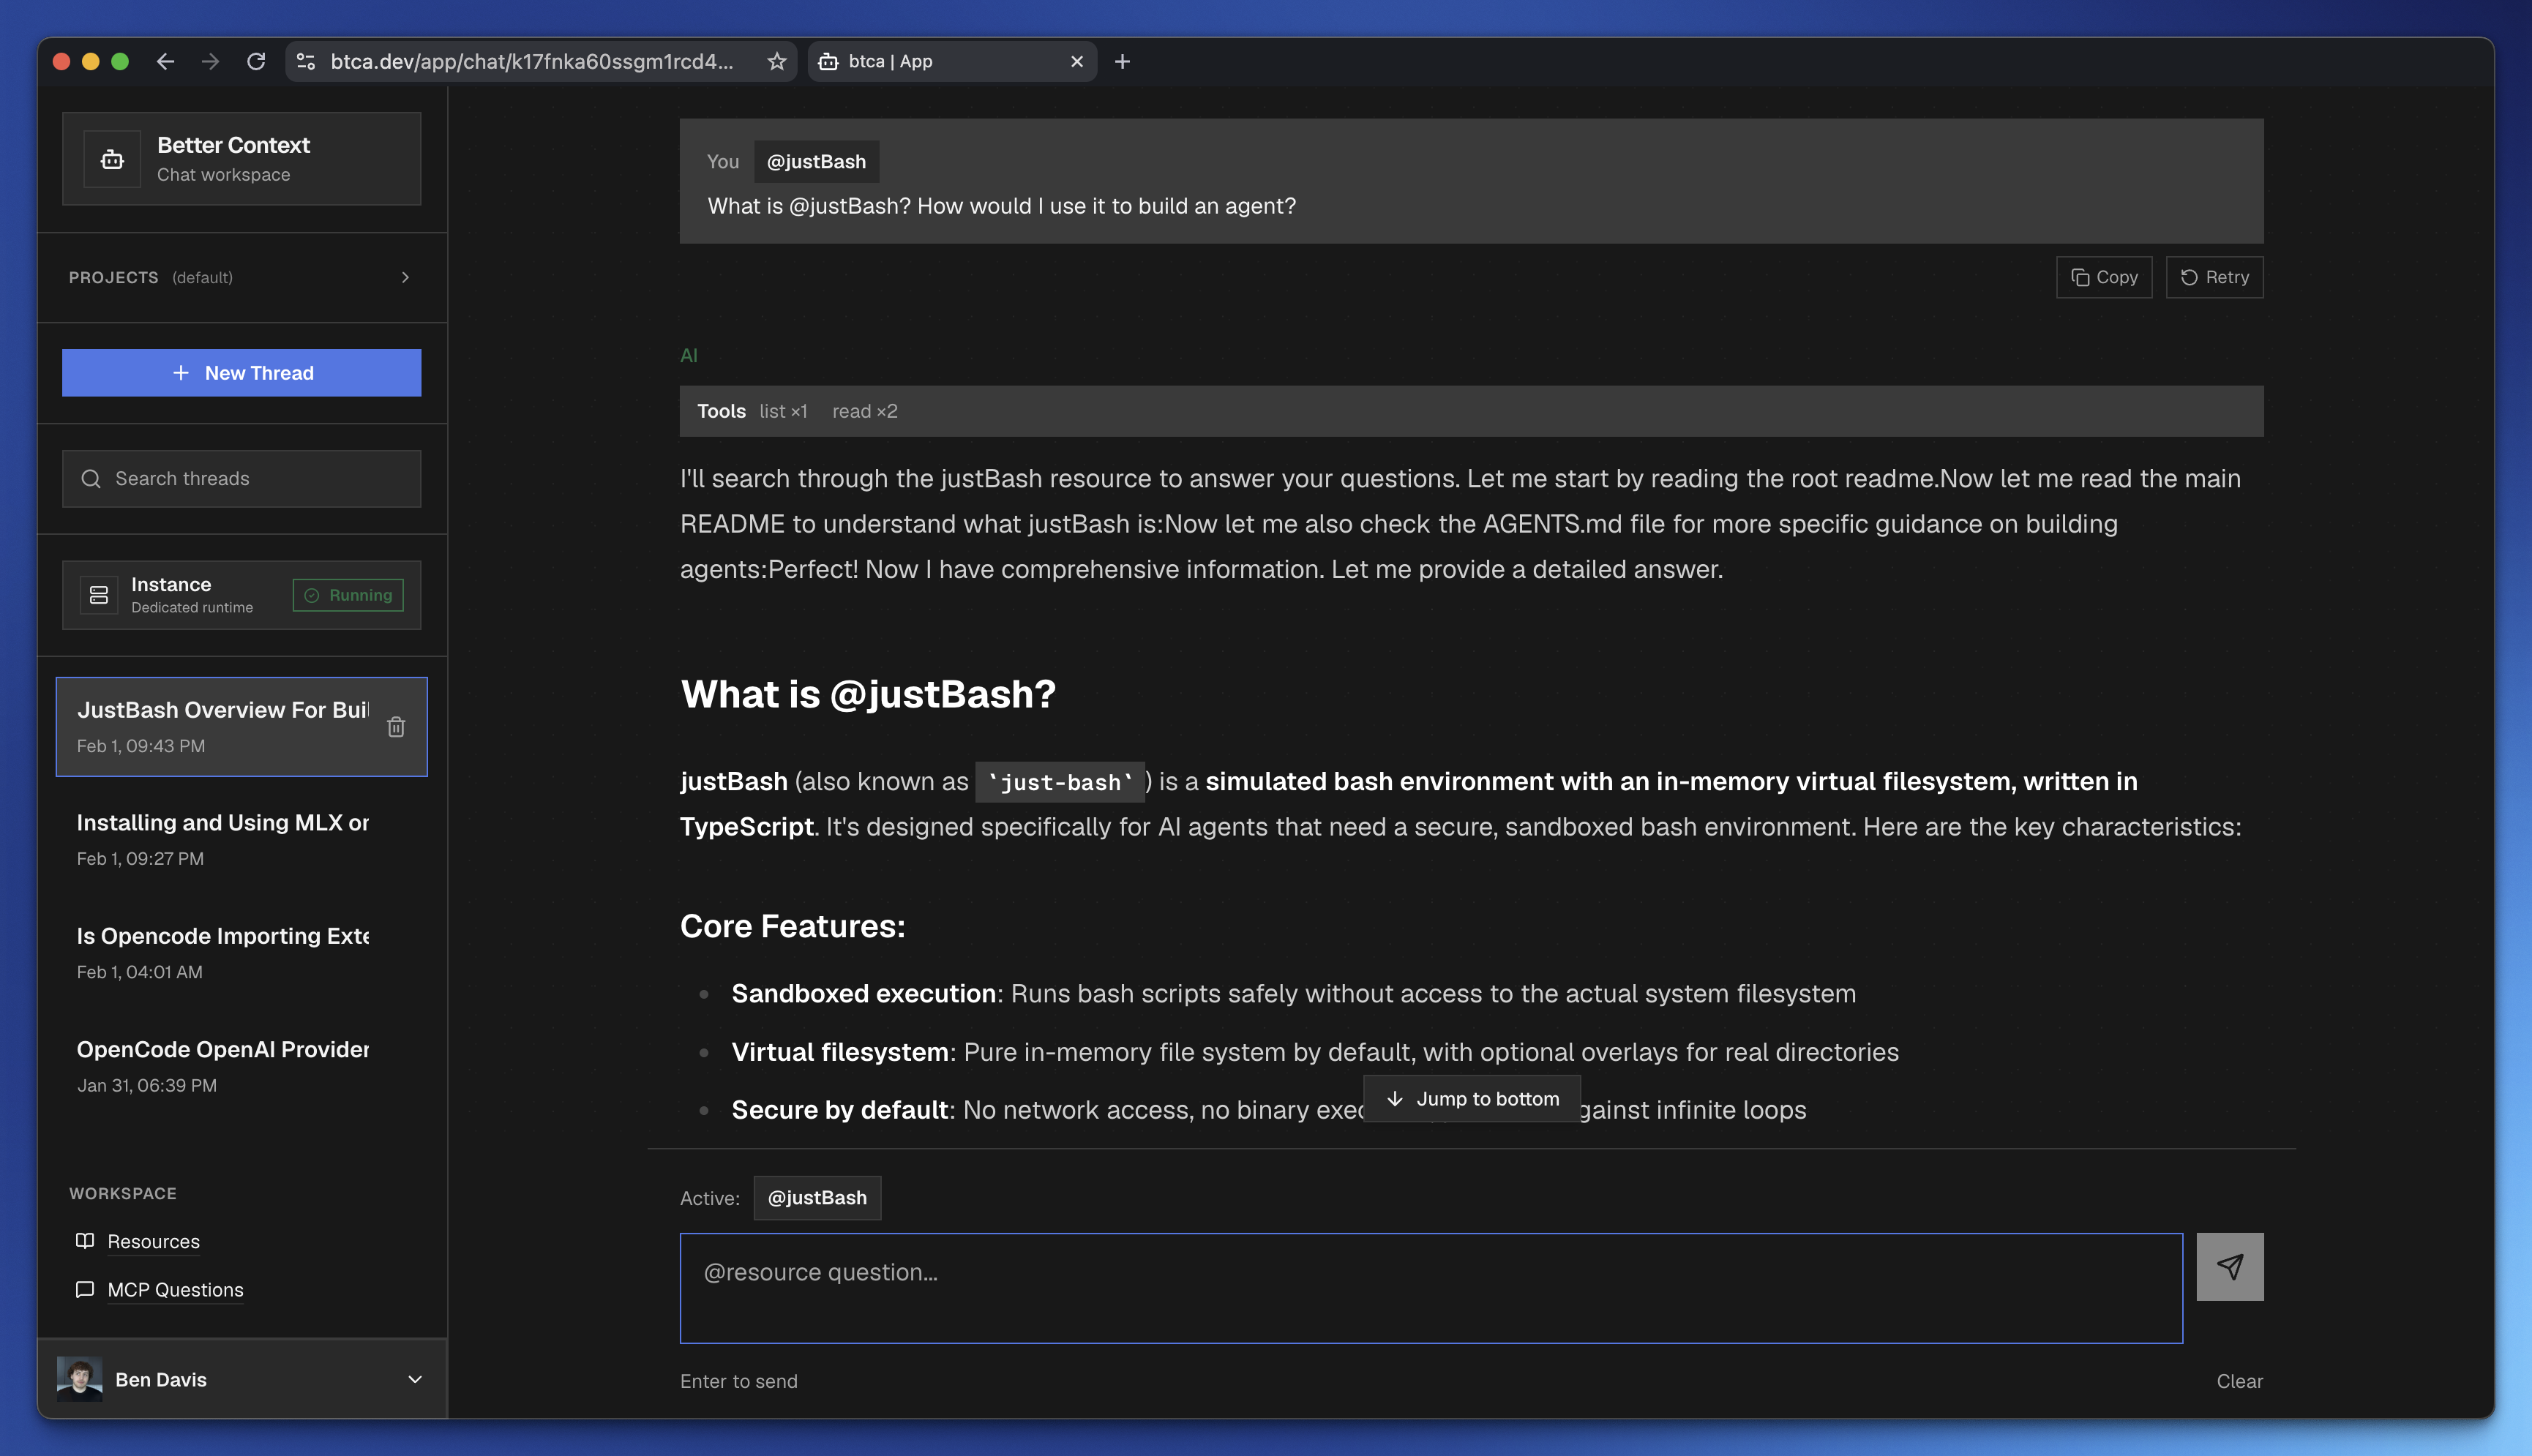Viewport: 2532px width, 1456px height.
Task: Open MCP Questions from the sidebar
Action: pos(175,1289)
